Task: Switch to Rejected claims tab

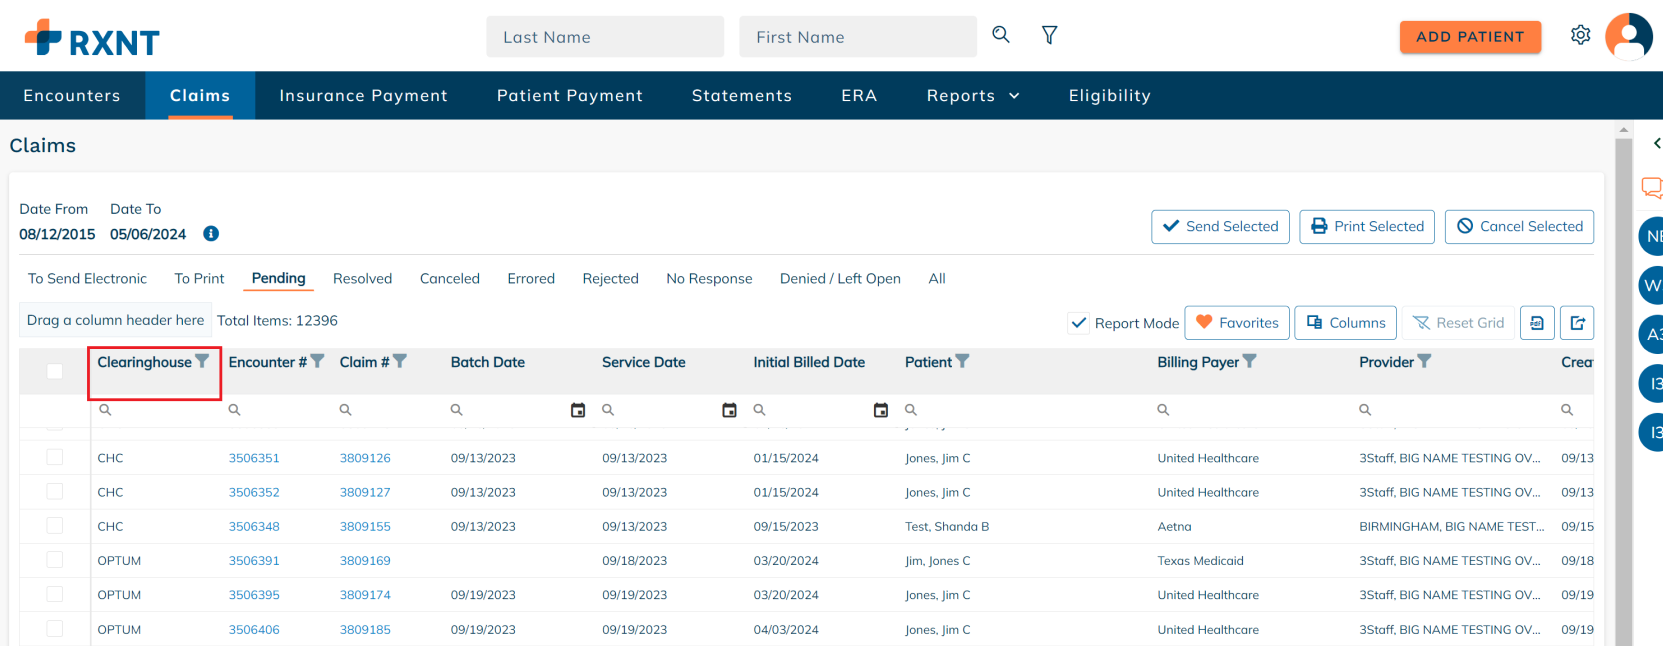Action: point(611,279)
